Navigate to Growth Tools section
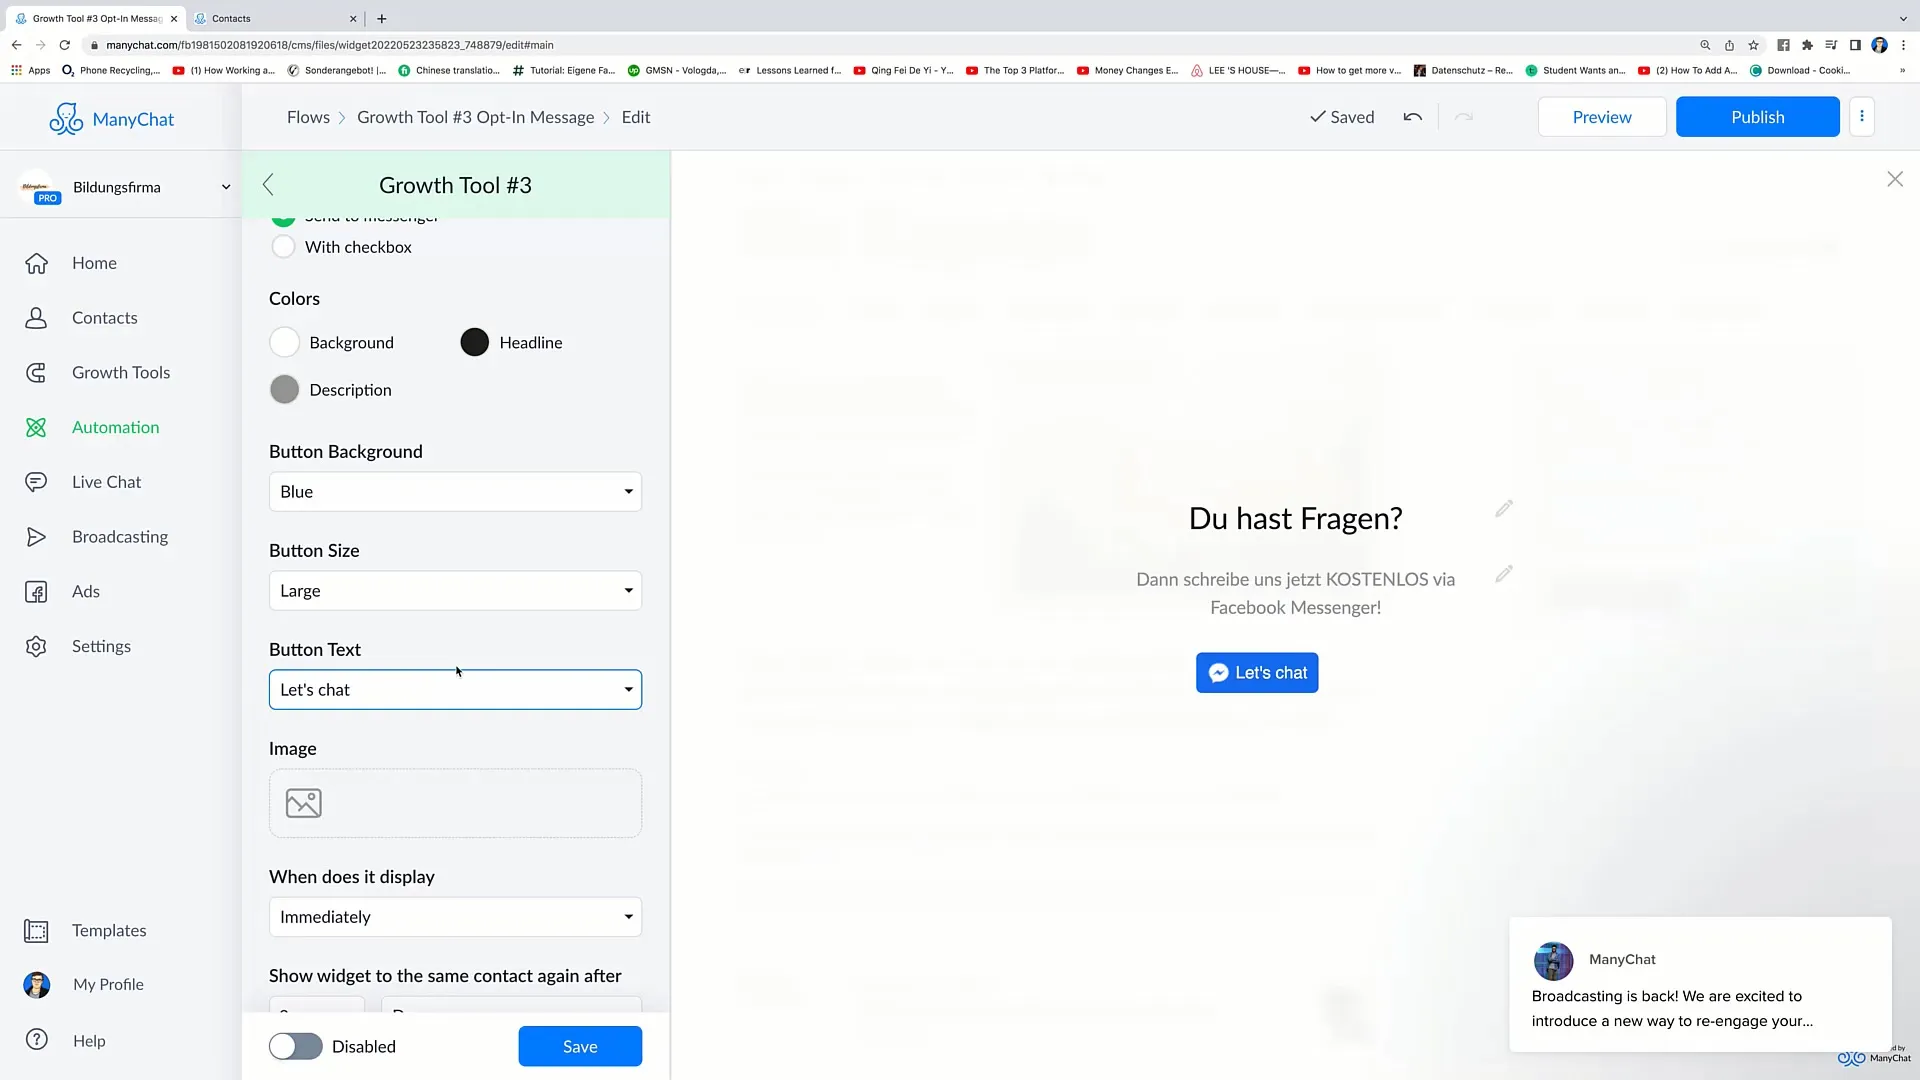This screenshot has height=1080, width=1920. tap(121, 372)
